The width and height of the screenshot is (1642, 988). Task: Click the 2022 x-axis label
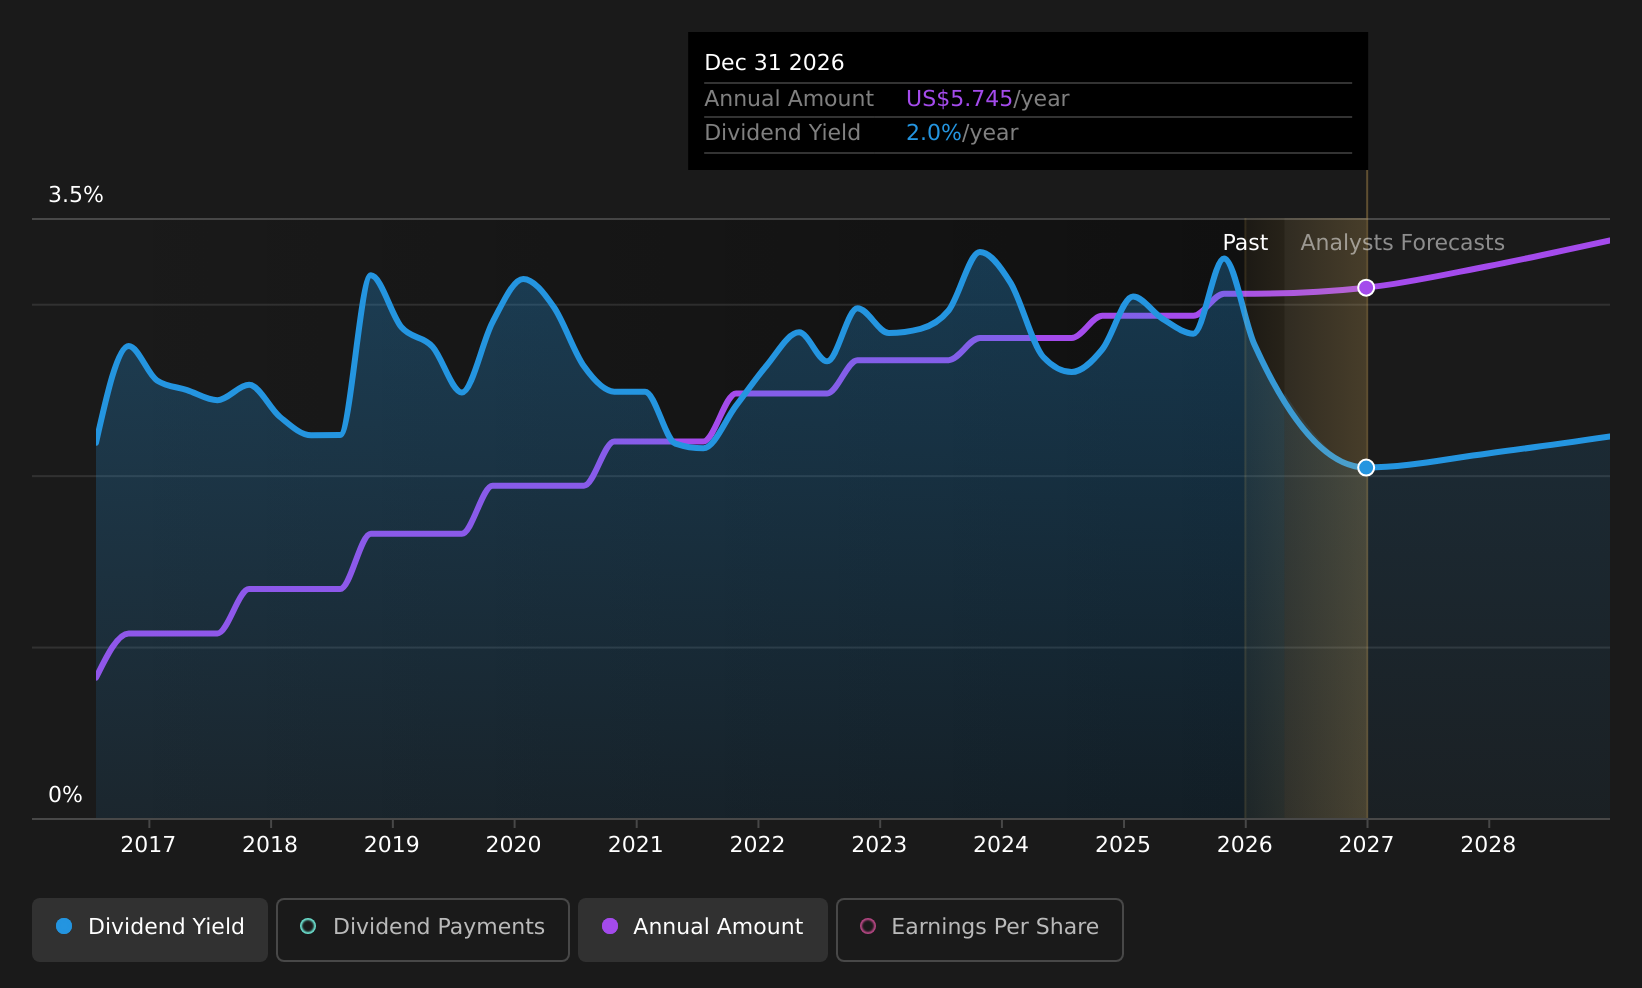(x=757, y=845)
